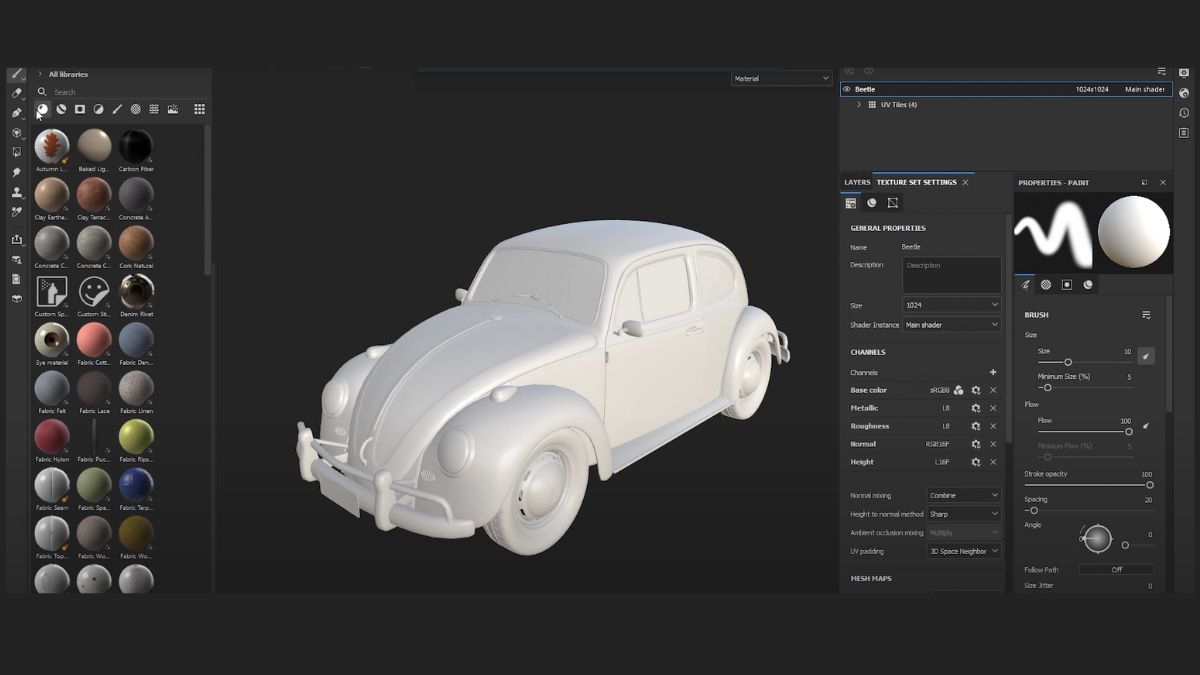Open Brush properties tab in Paint panel
The image size is (1200, 675).
pos(1025,285)
